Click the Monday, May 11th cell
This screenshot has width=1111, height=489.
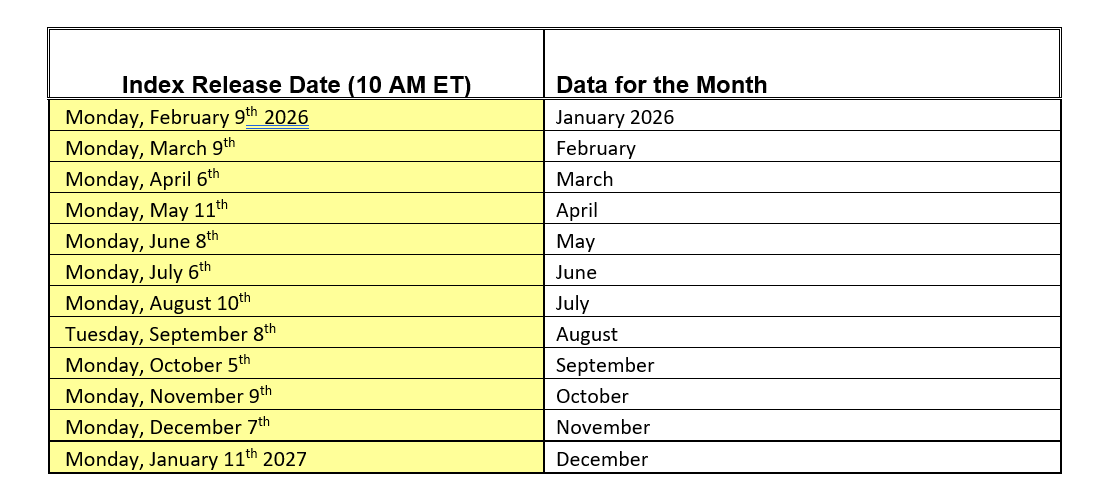(x=296, y=209)
